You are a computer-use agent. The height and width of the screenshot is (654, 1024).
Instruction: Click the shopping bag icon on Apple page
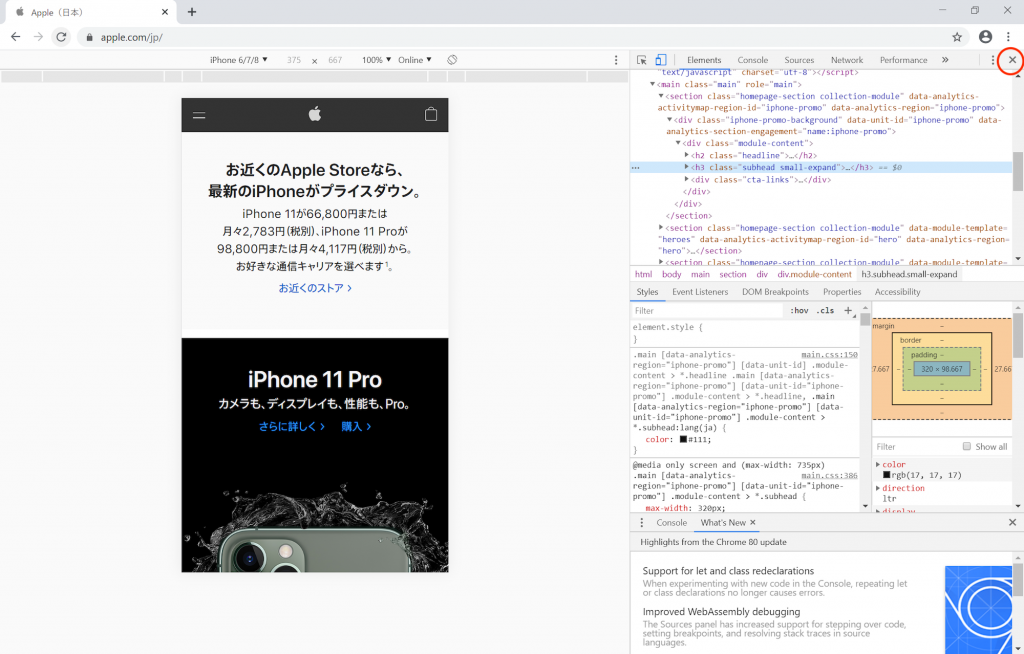(x=431, y=115)
